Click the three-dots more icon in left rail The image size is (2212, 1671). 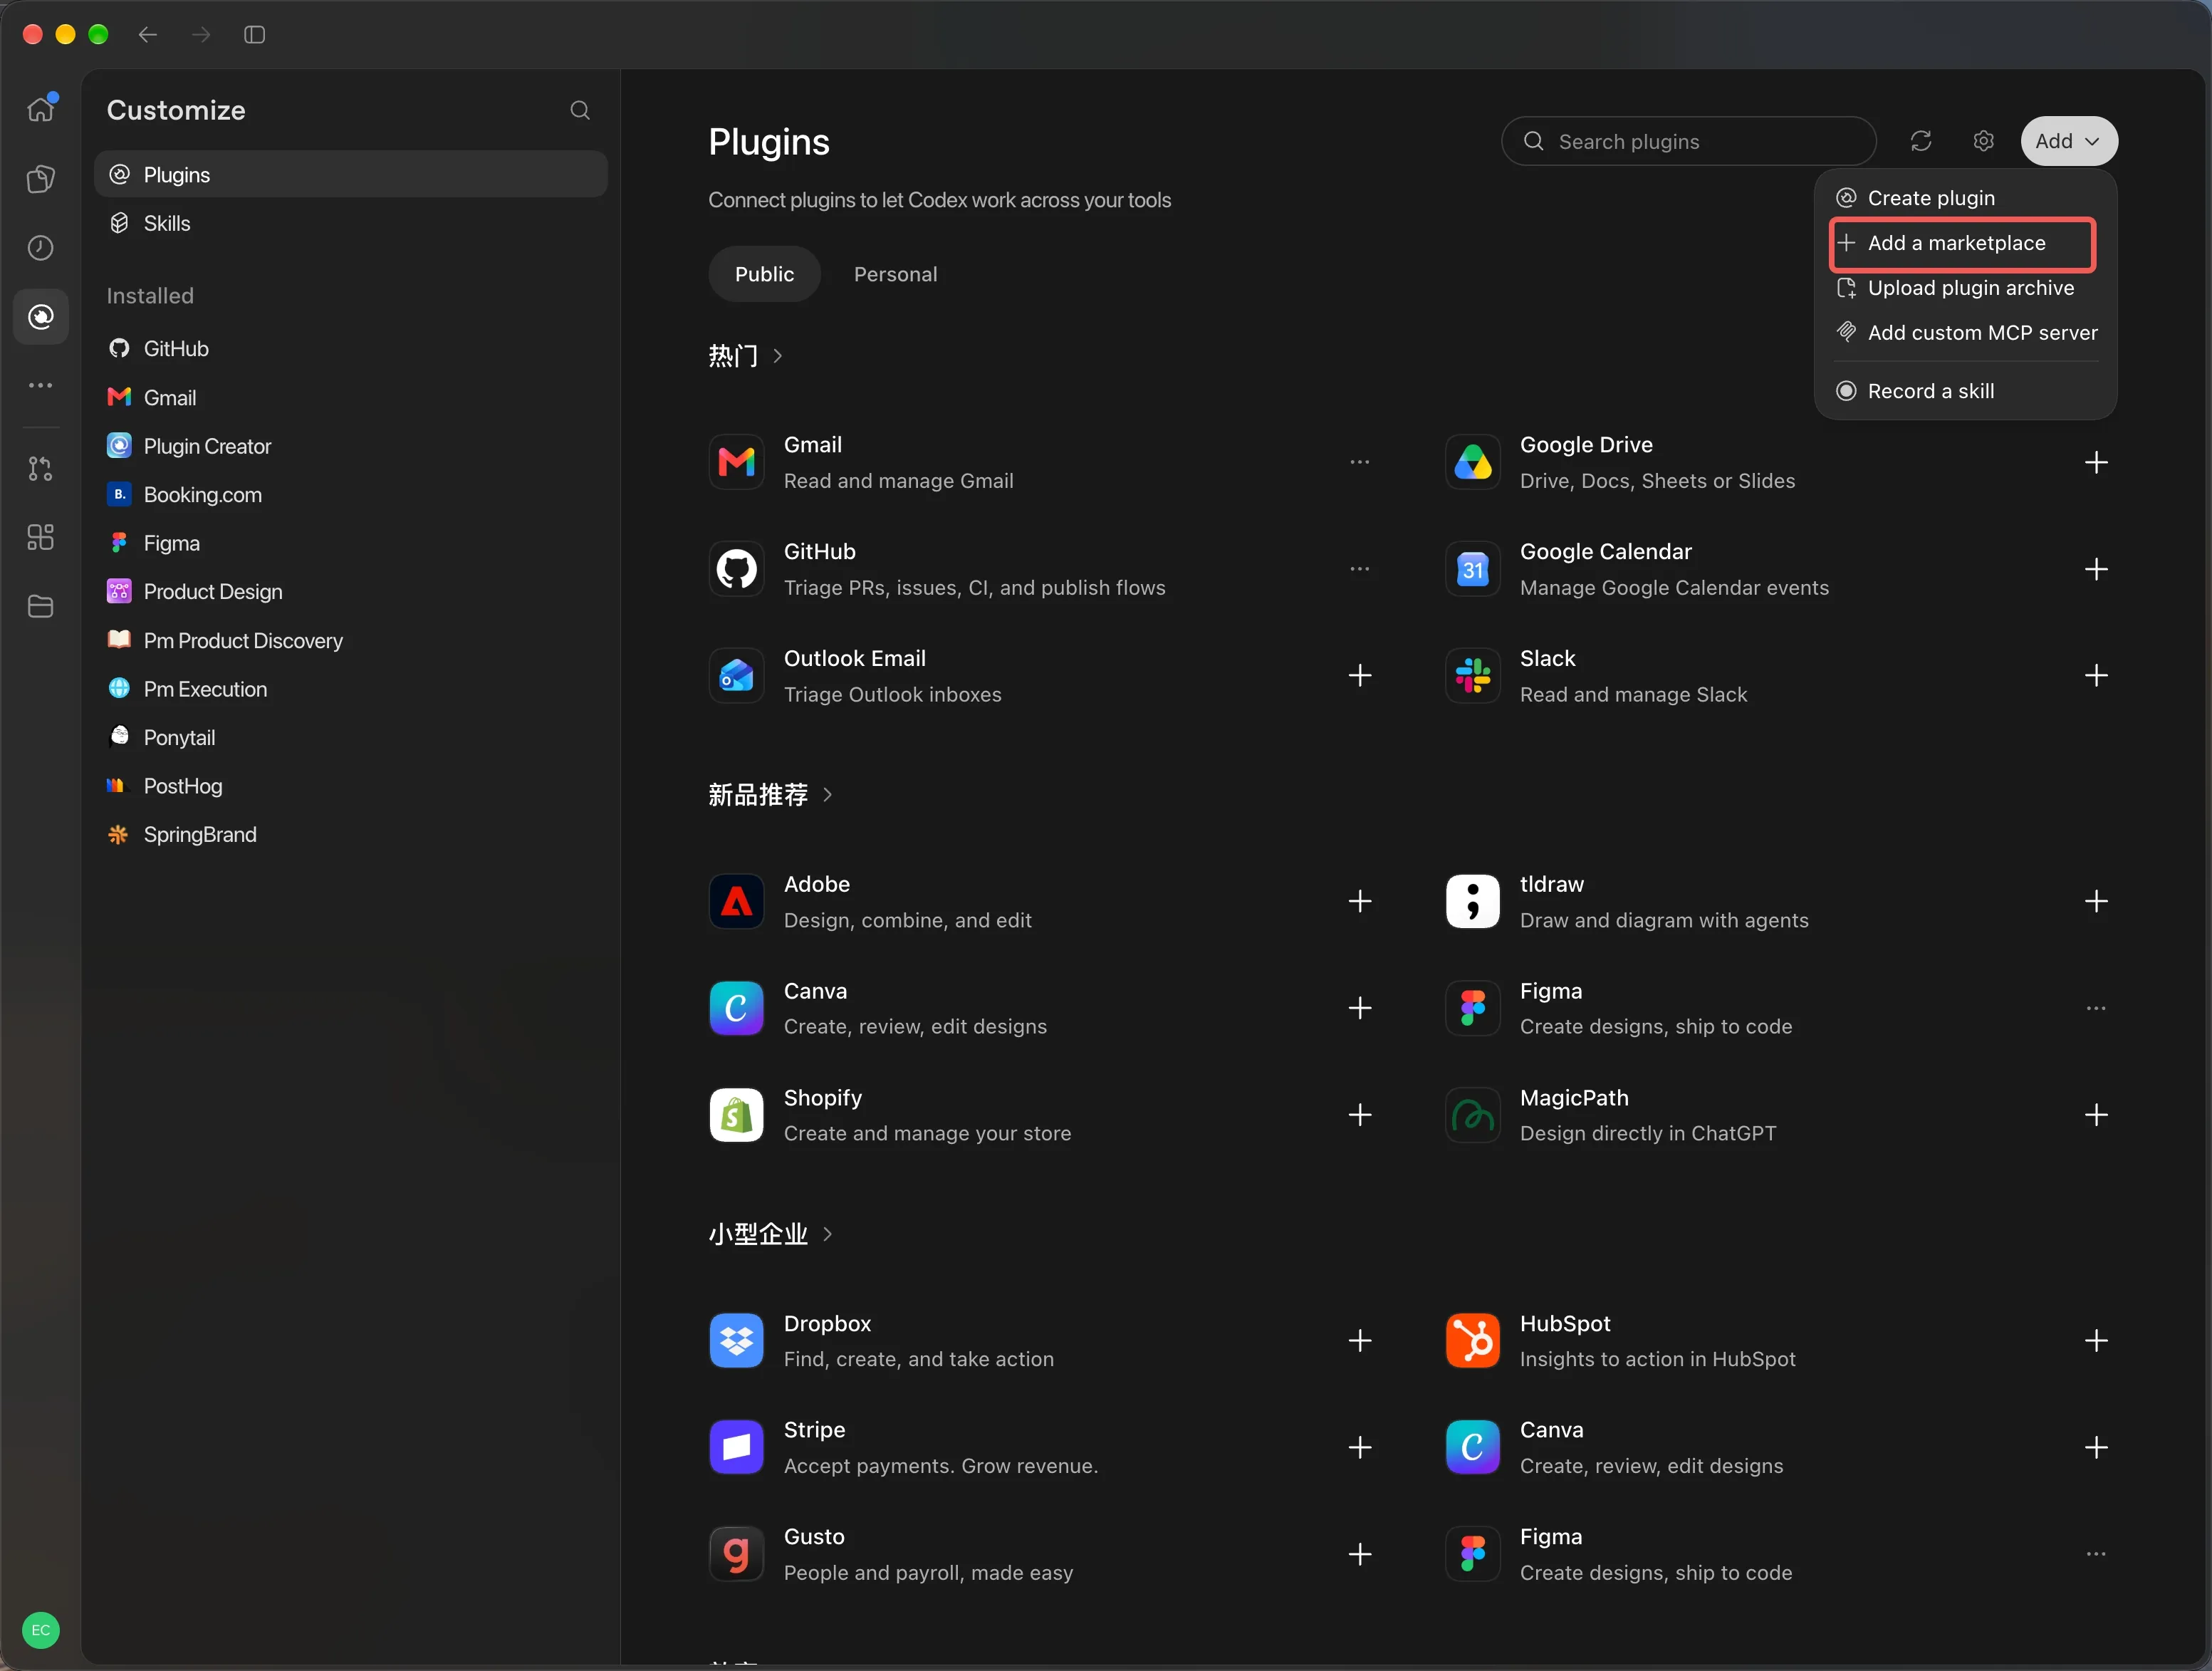tap(41, 386)
